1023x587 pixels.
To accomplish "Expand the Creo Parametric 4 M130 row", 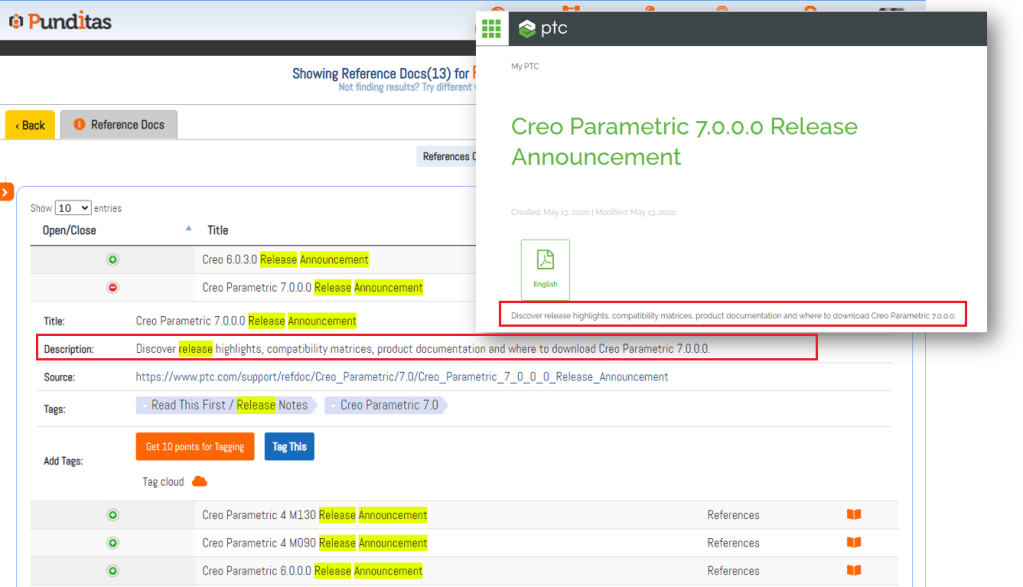I will 113,516.
